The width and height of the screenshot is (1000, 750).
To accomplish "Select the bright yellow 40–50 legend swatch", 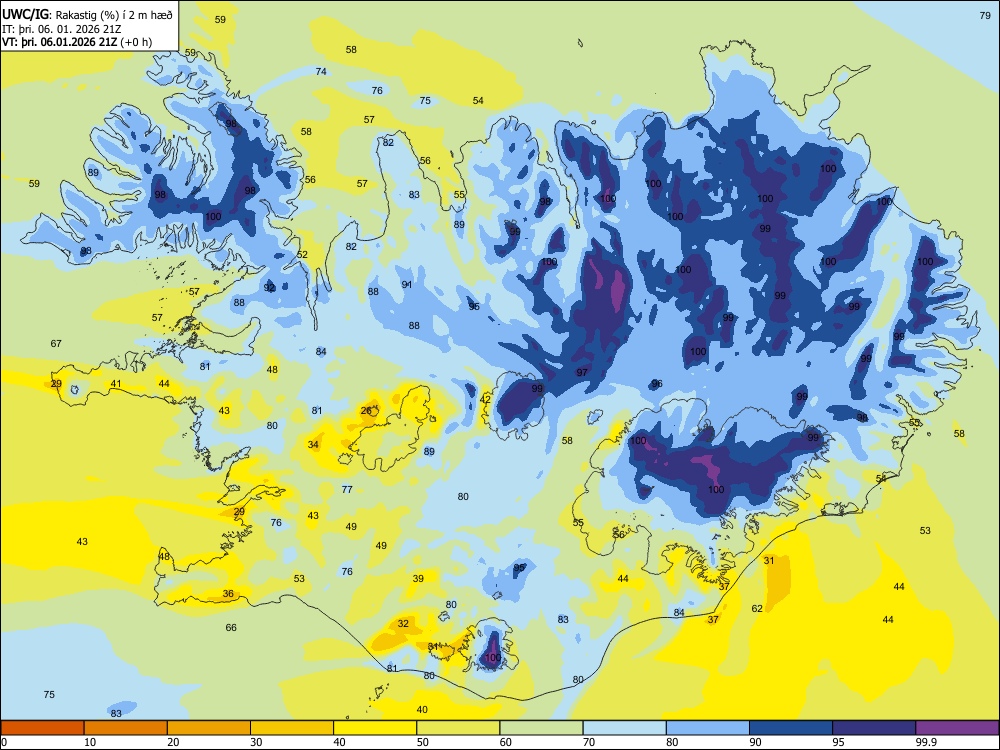I will [x=375, y=728].
